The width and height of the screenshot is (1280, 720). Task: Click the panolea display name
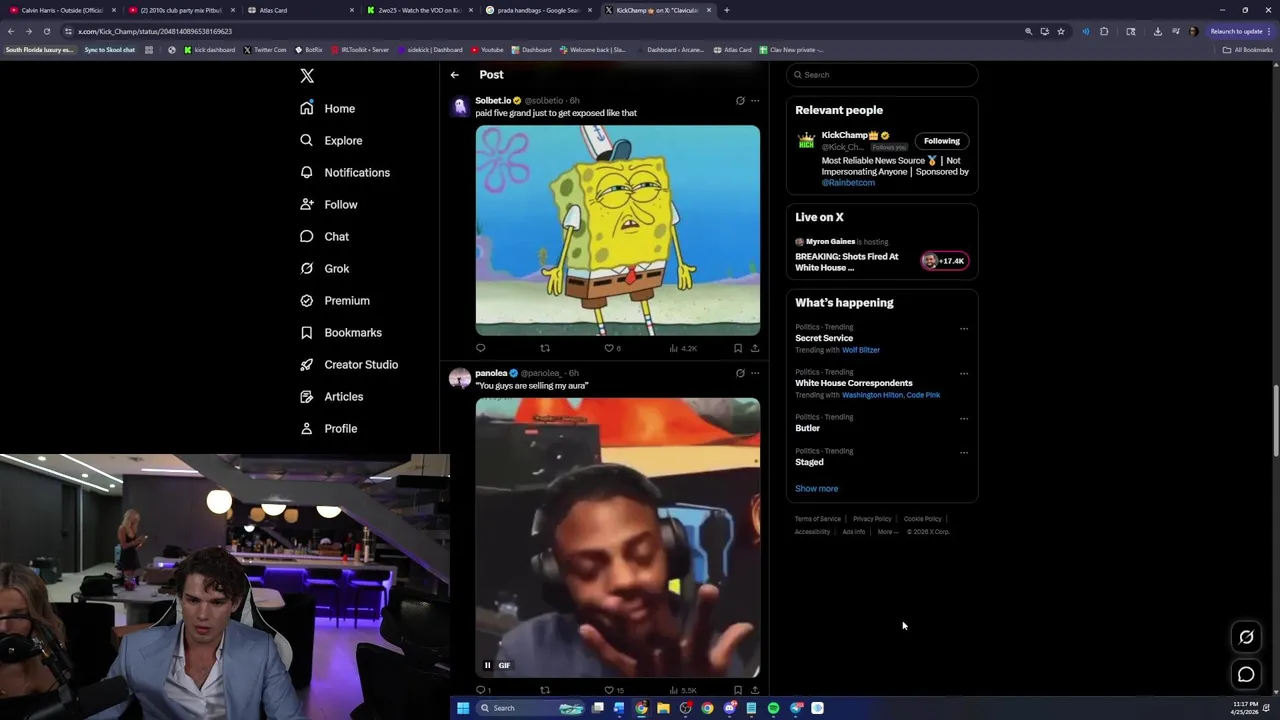pyautogui.click(x=491, y=373)
